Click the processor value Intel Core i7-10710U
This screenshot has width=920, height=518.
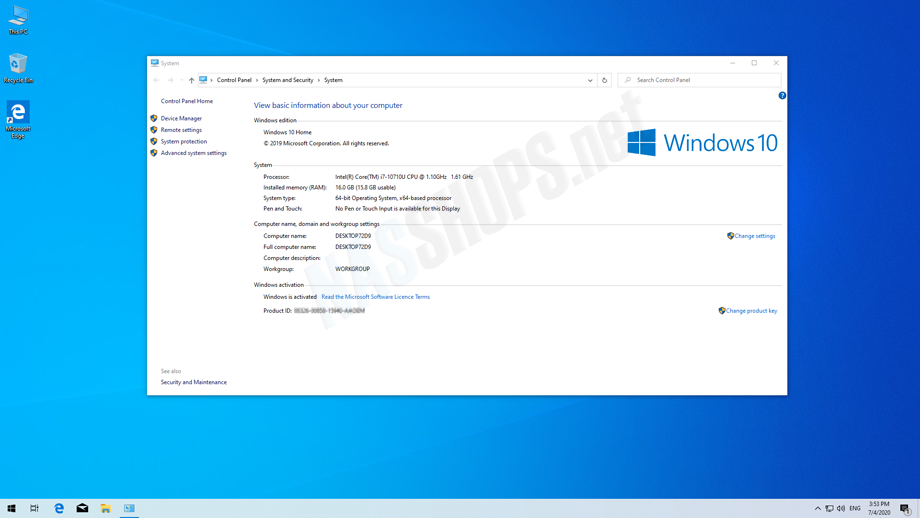[404, 177]
